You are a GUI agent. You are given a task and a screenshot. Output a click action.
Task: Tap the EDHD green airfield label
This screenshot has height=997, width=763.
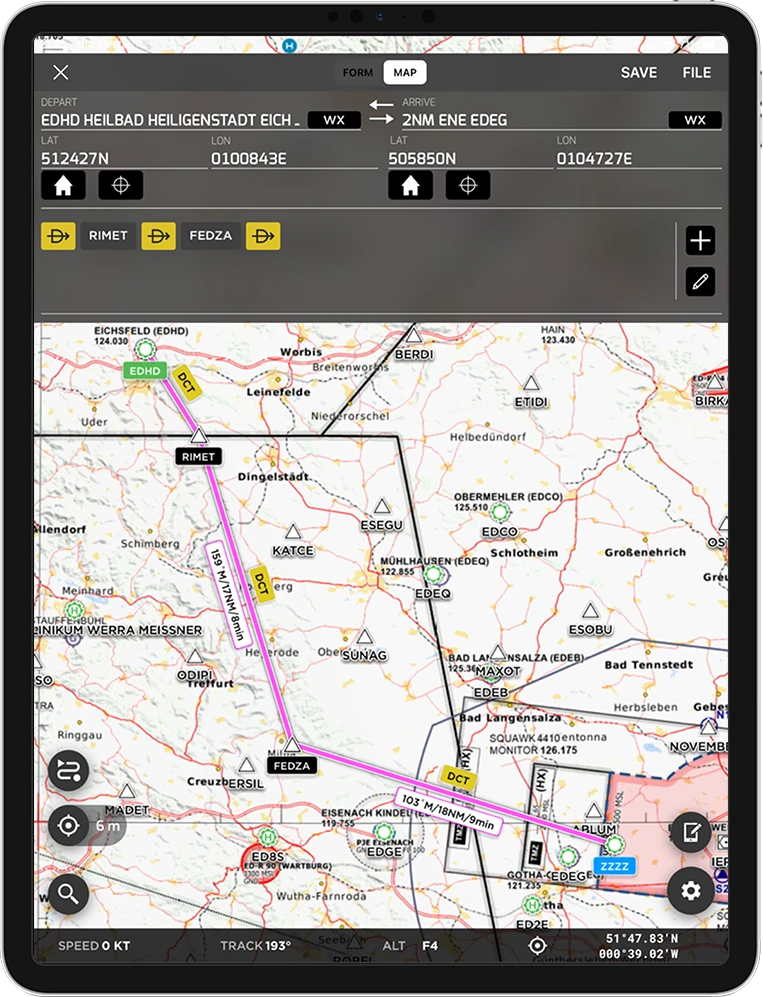click(145, 371)
